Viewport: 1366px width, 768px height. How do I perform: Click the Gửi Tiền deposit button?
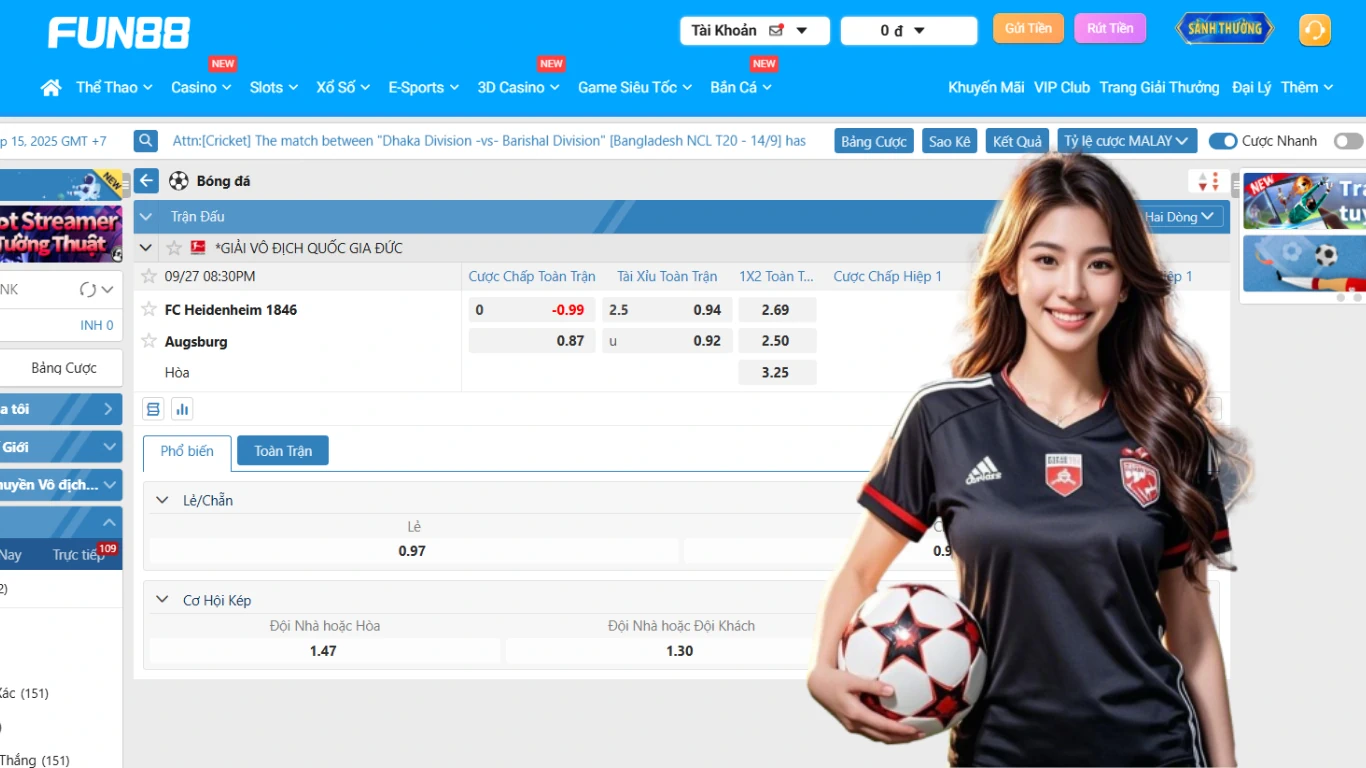pos(1028,28)
